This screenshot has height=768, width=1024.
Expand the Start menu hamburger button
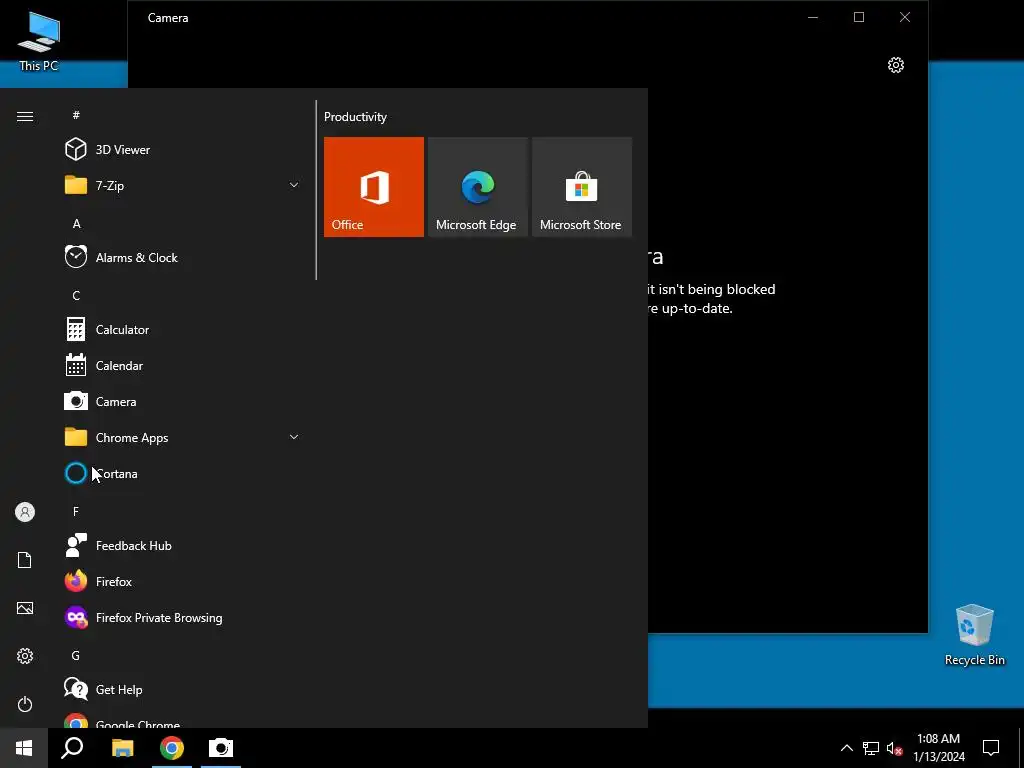tap(25, 116)
